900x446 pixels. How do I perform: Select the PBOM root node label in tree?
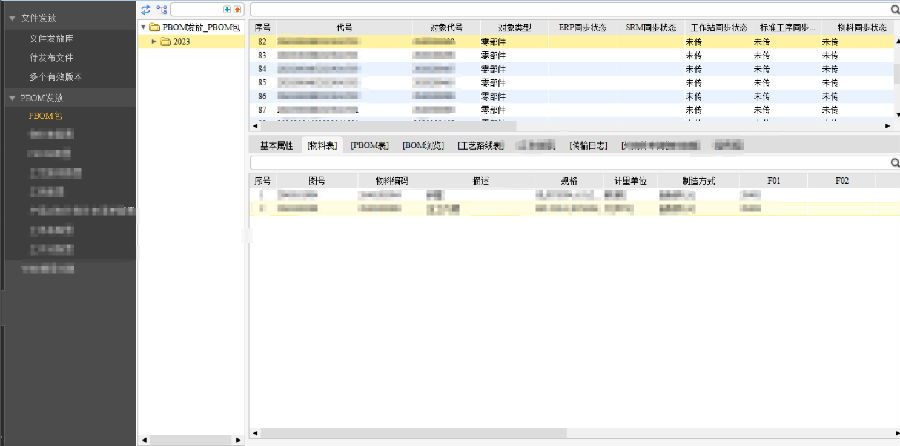(x=201, y=27)
